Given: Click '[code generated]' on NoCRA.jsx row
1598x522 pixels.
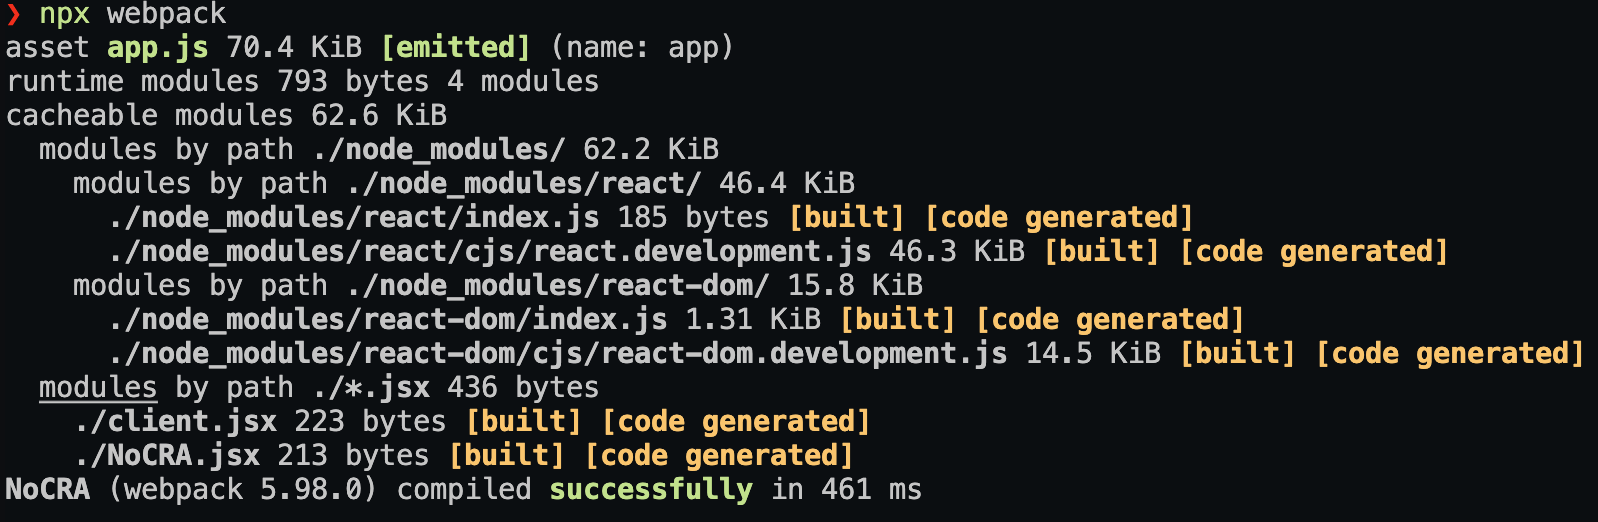Looking at the screenshot, I should pos(719,456).
